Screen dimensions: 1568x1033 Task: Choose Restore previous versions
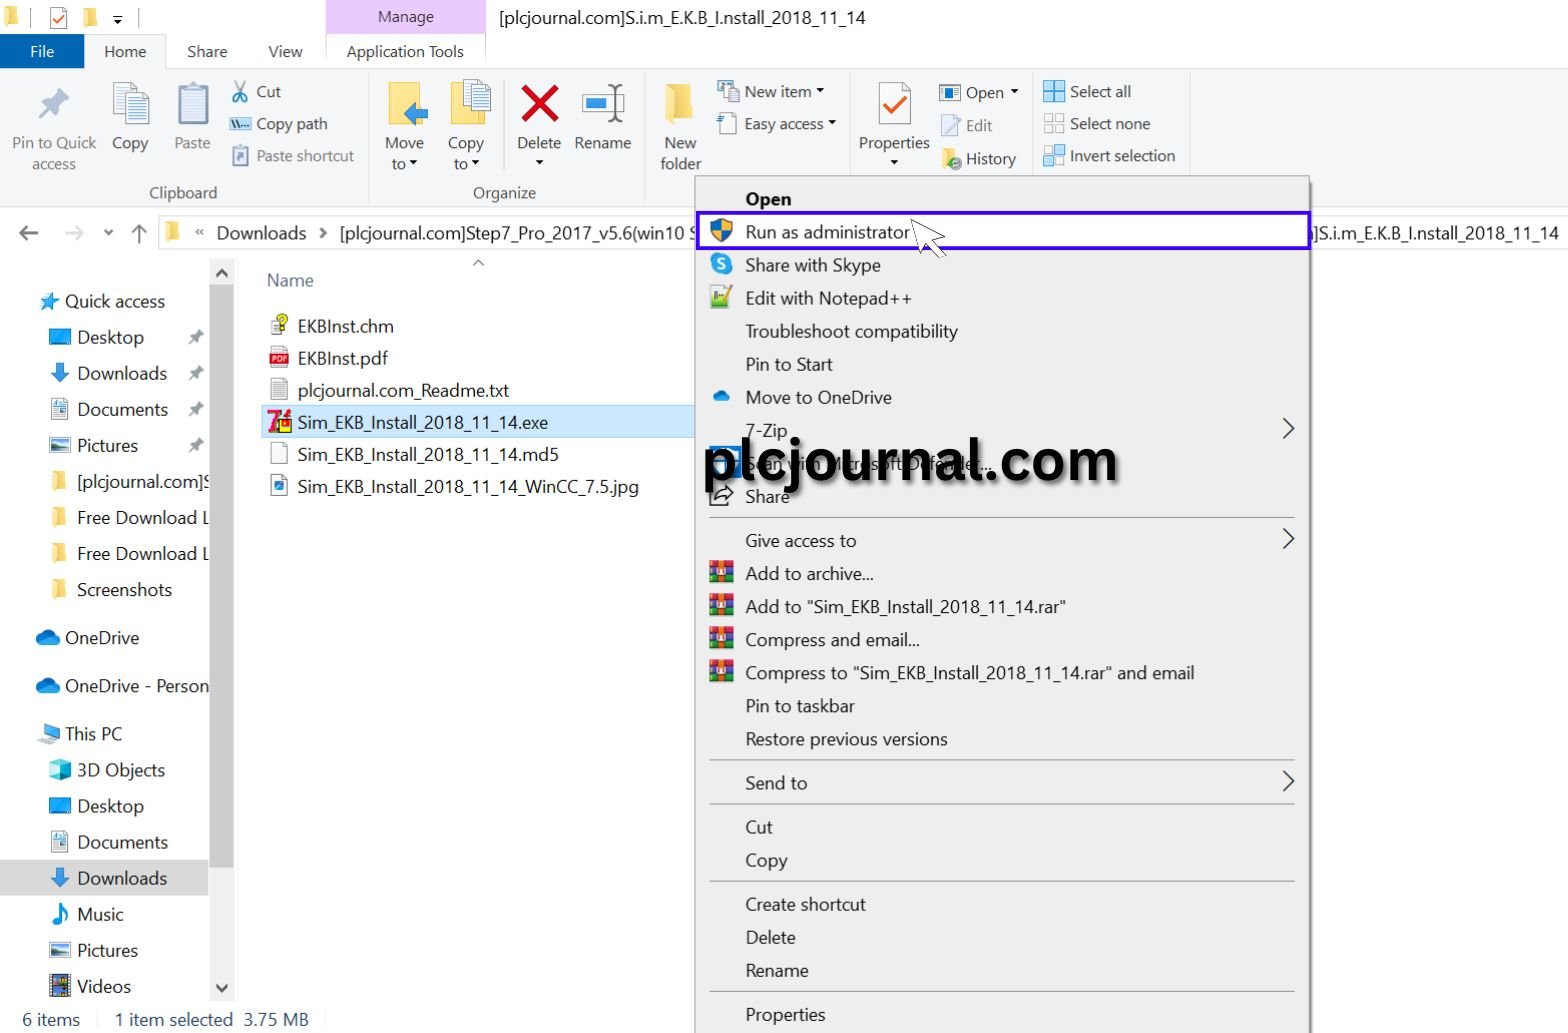[x=1002, y=739]
